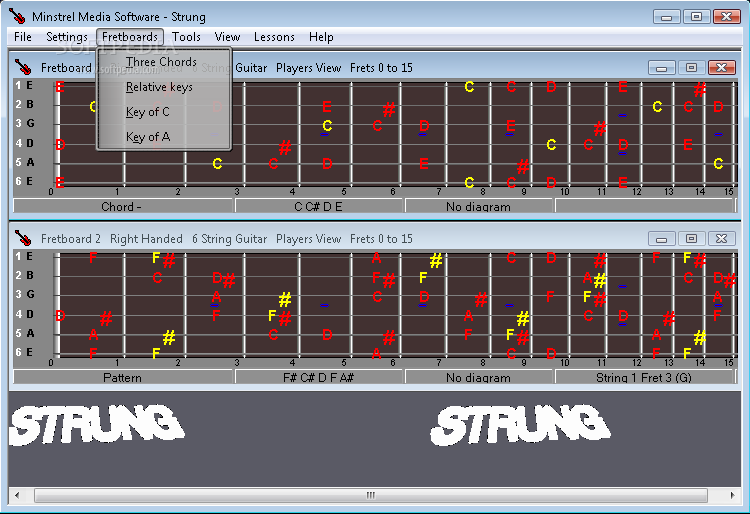Click 'Players View' in Fretboard 1 title
The height and width of the screenshot is (514, 750).
click(309, 68)
